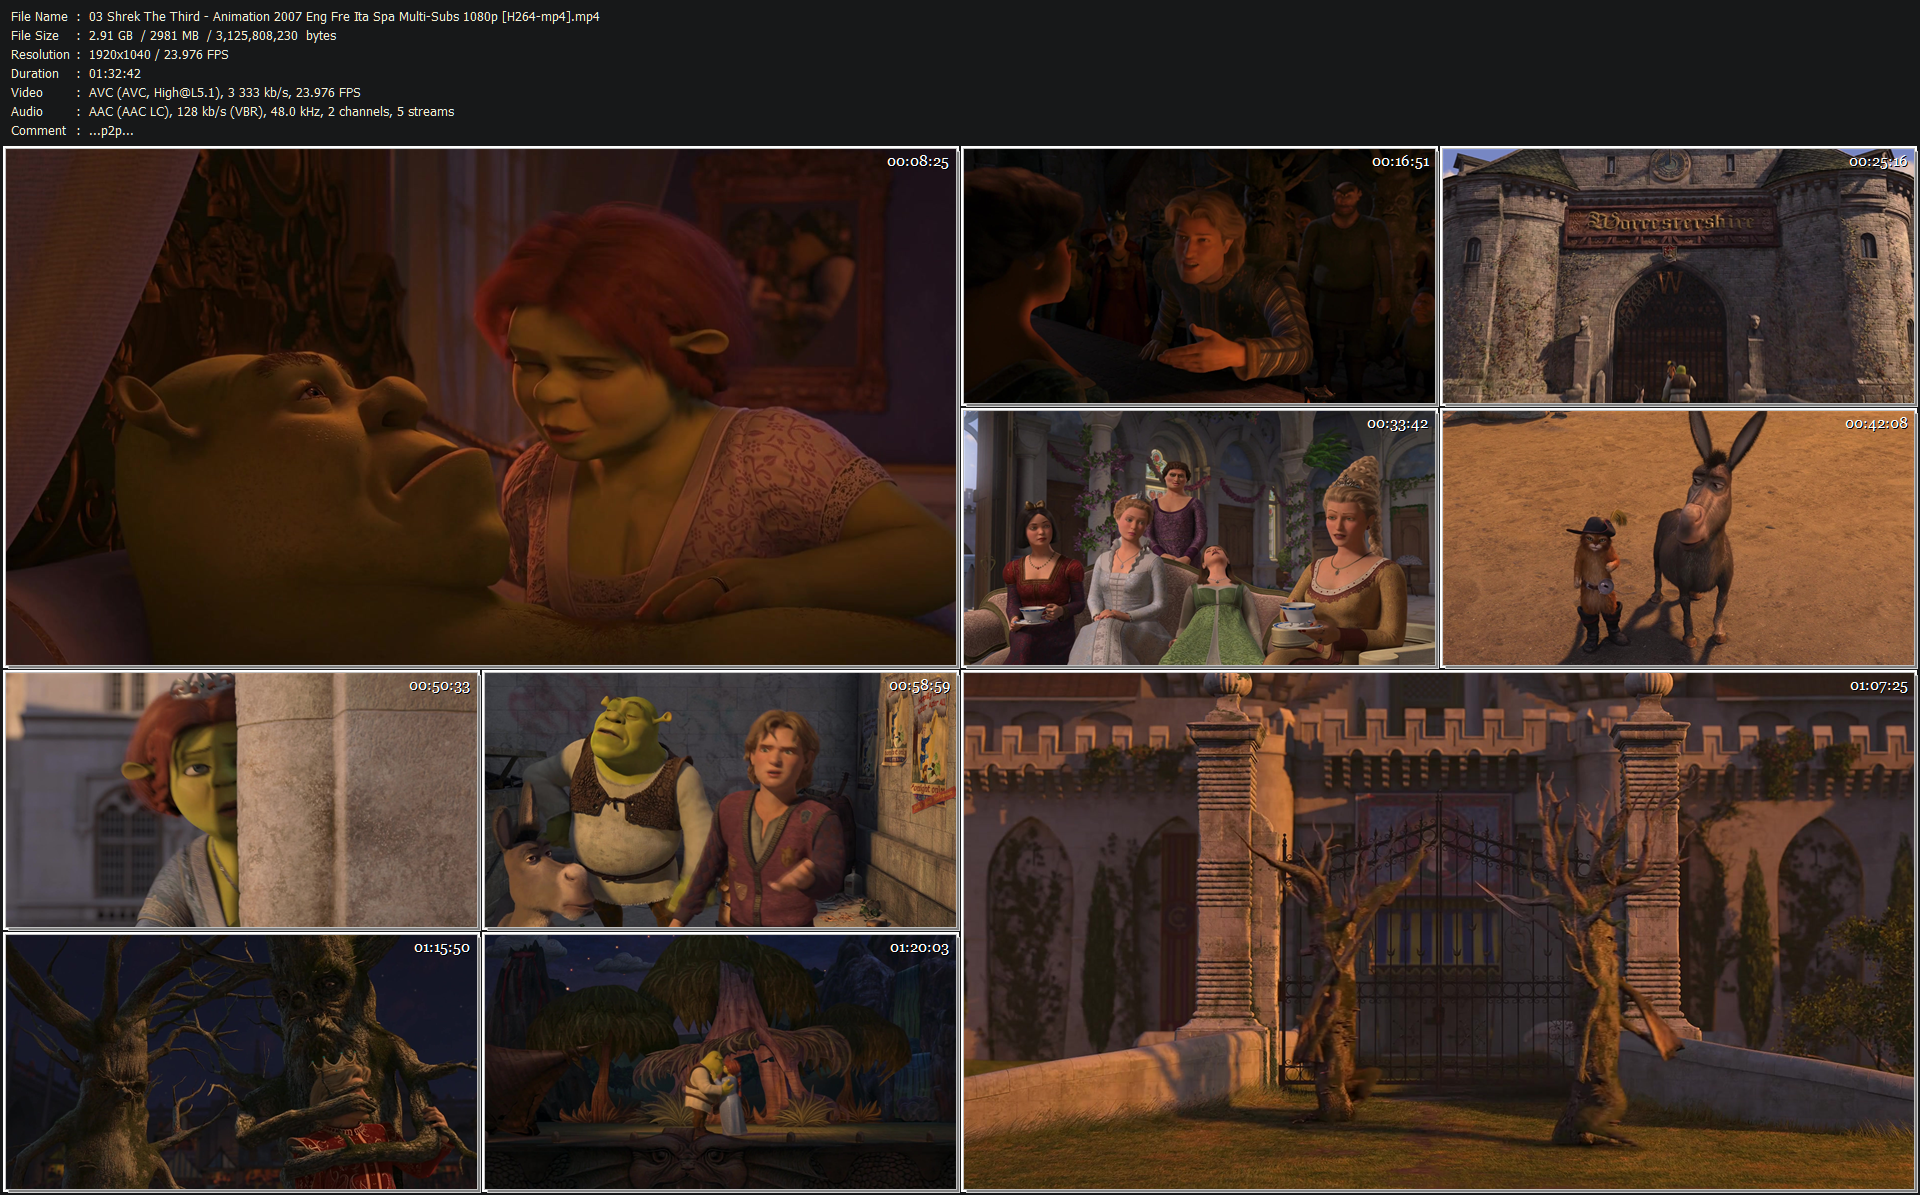Select the 00:16:51 tavern scene thumbnail
The width and height of the screenshot is (1920, 1195).
pos(1198,277)
